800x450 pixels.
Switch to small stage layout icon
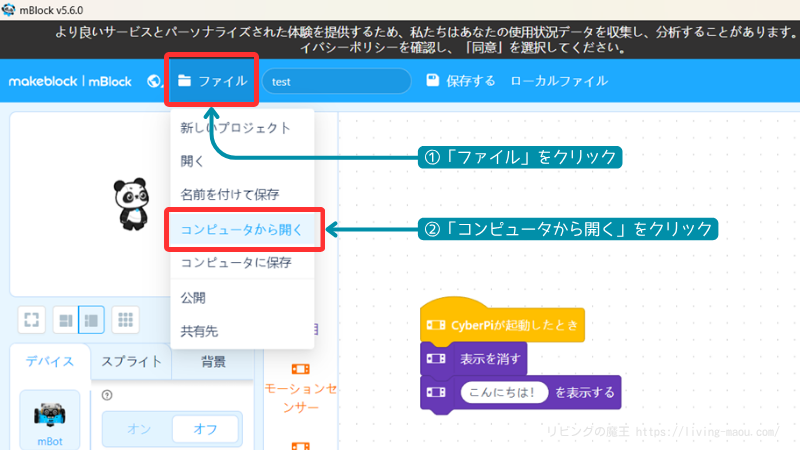[x=66, y=320]
